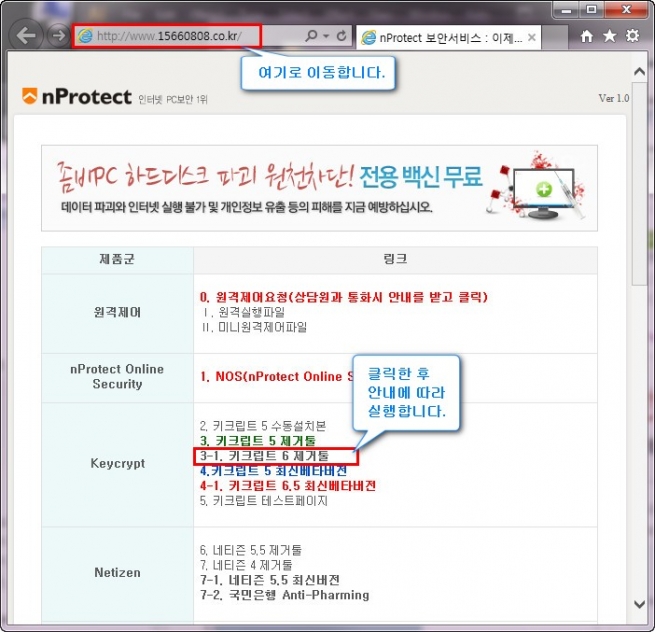Screen dimensions: 655x632
Task: Click the 좀비PC 전용 백신 무료 banner
Action: [x=319, y=188]
